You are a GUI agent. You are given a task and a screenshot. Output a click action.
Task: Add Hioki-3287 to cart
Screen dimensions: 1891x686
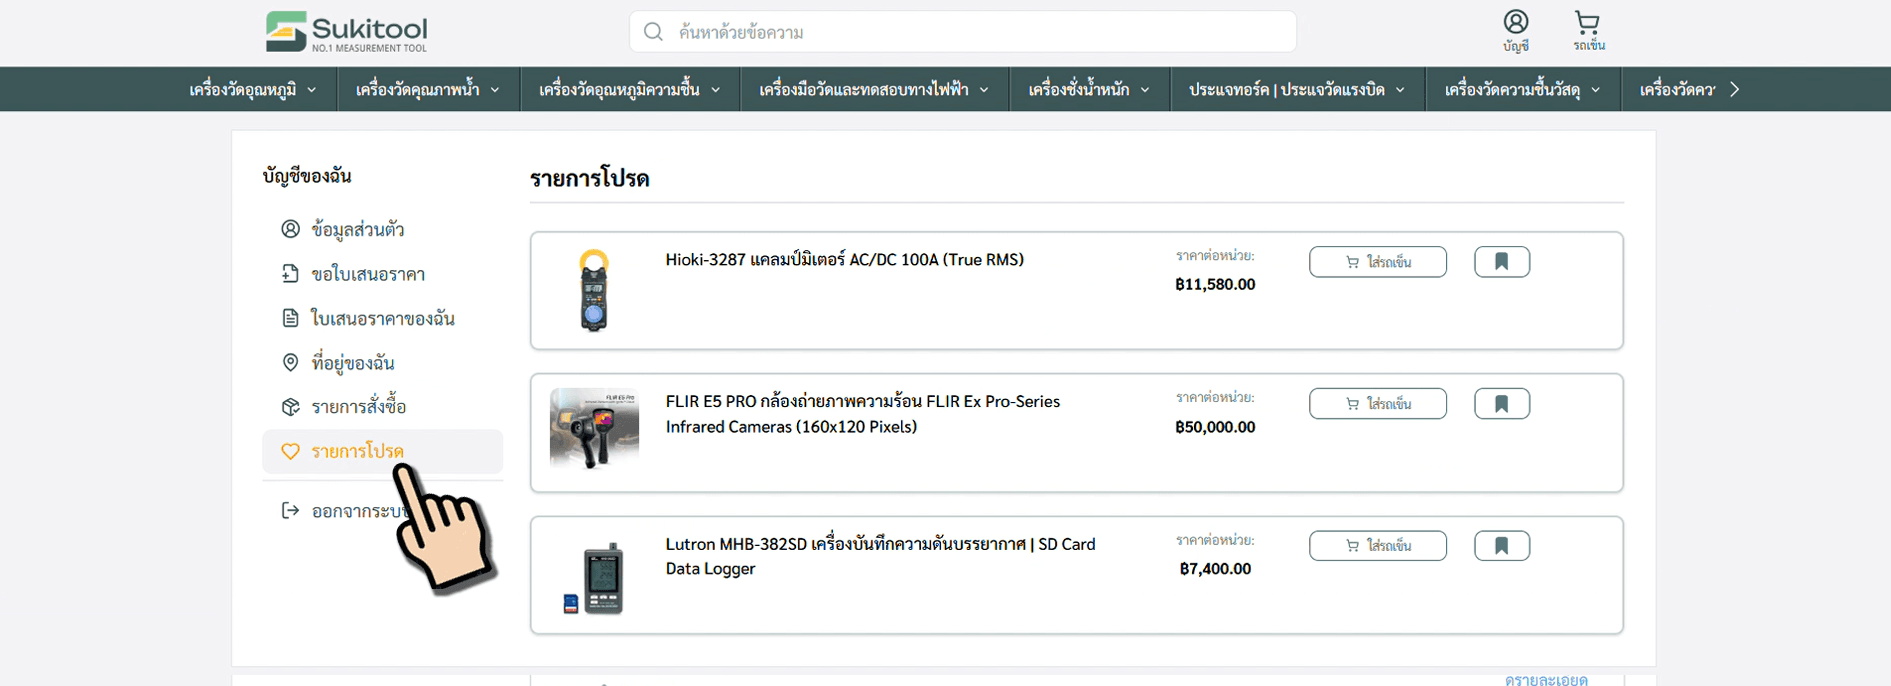(x=1378, y=262)
